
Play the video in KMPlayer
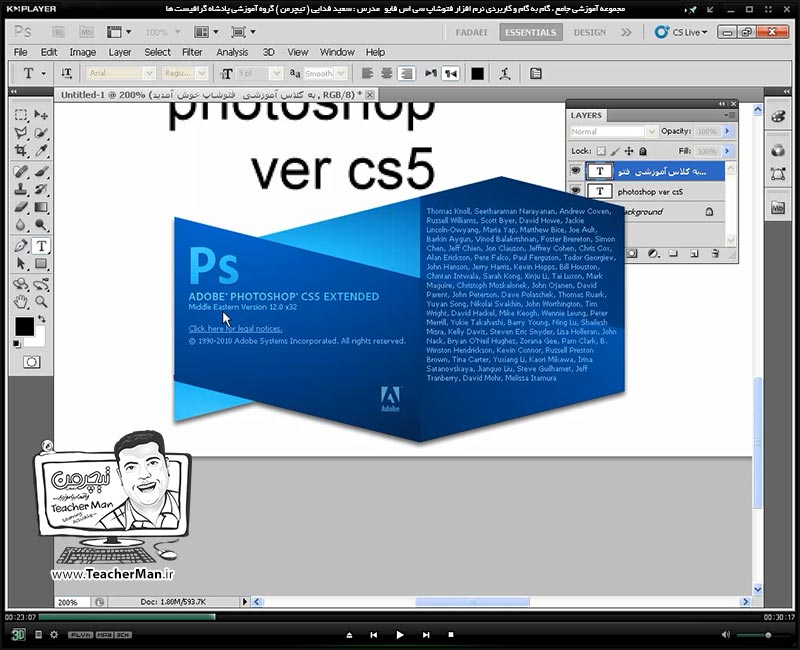399,635
